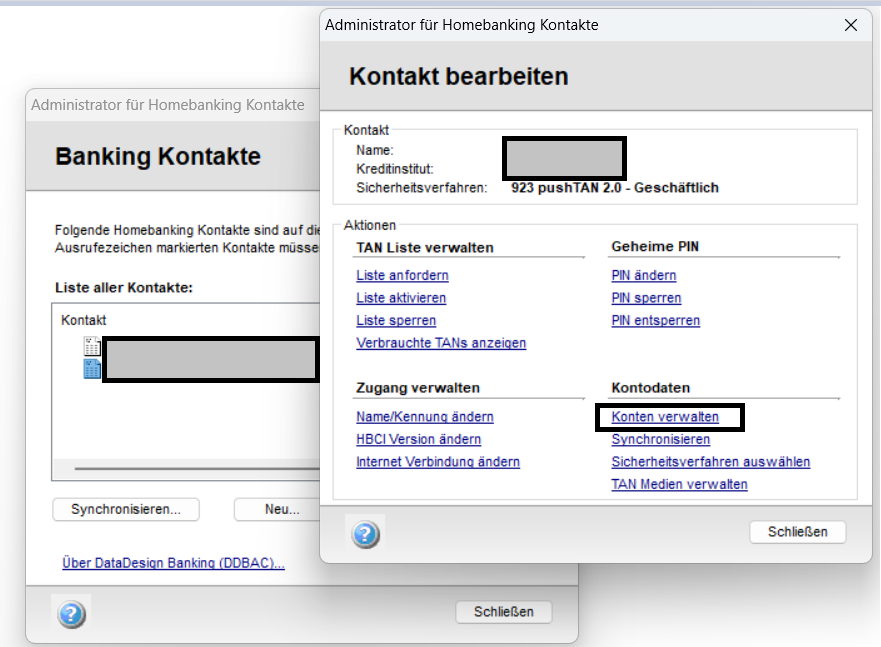The width and height of the screenshot is (881, 647).
Task: Click the Name/Kennung ändern link
Action: [x=425, y=417]
